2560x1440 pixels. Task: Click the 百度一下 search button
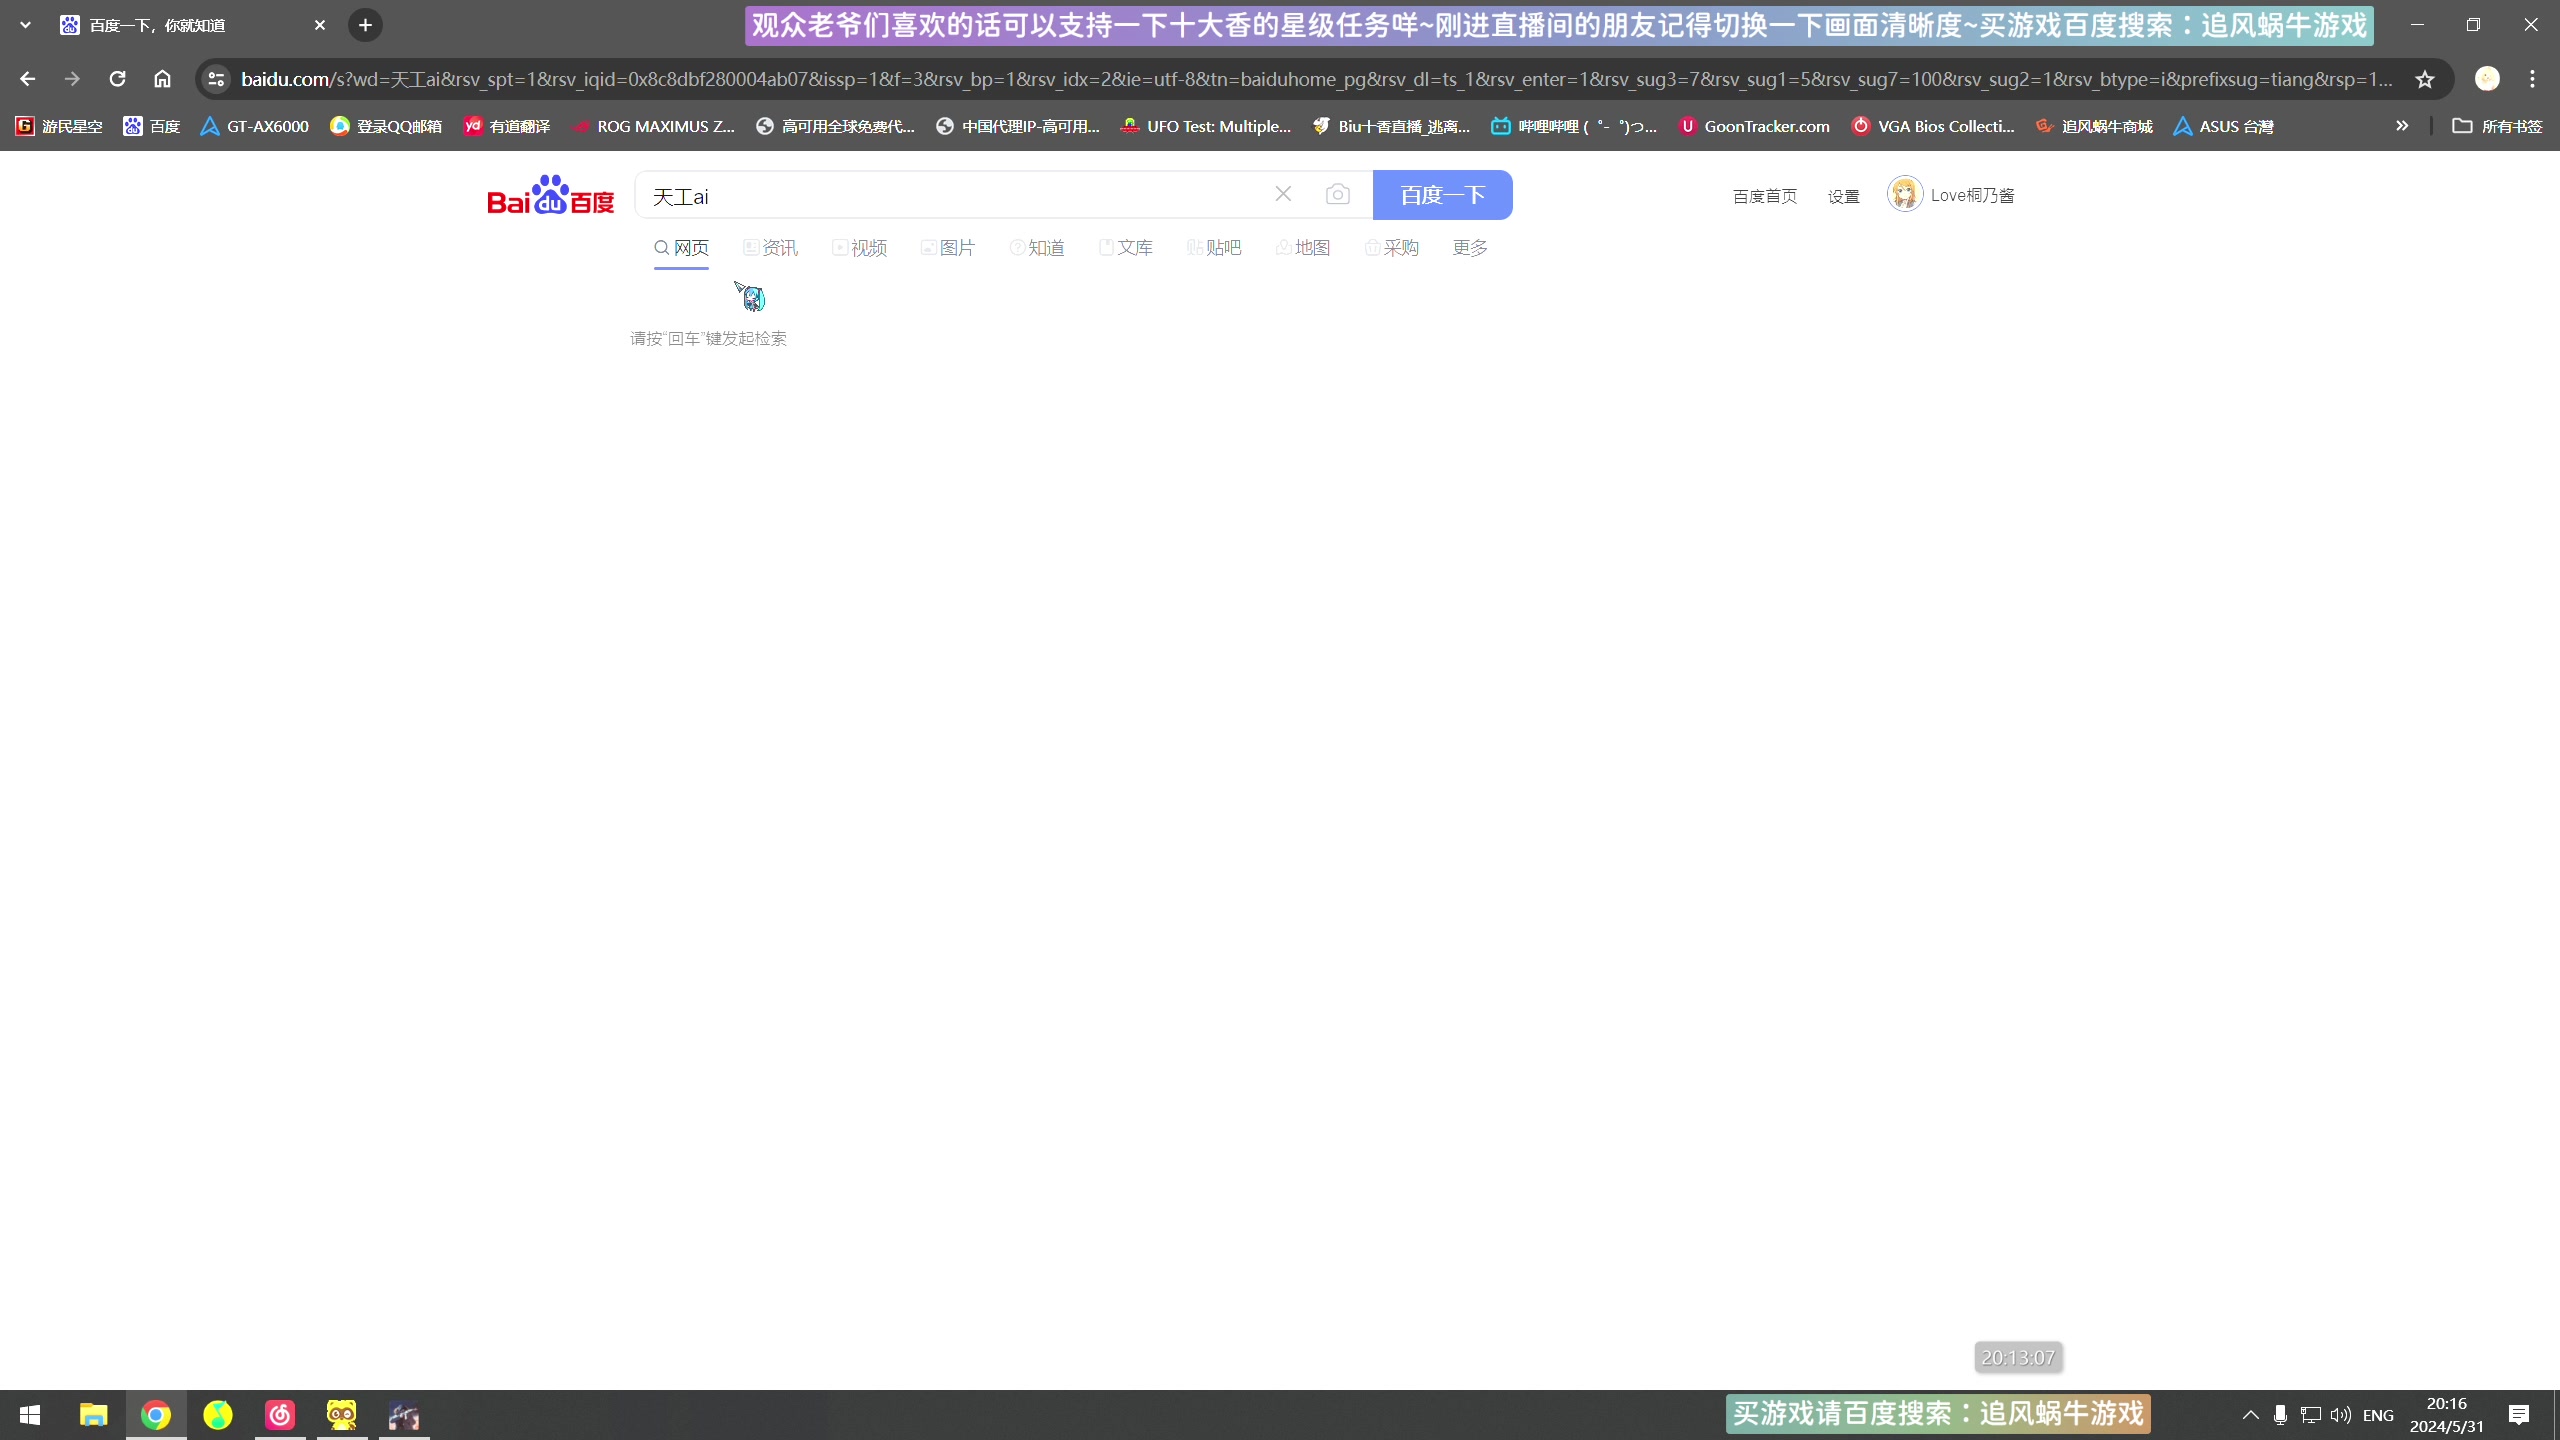(x=1442, y=195)
